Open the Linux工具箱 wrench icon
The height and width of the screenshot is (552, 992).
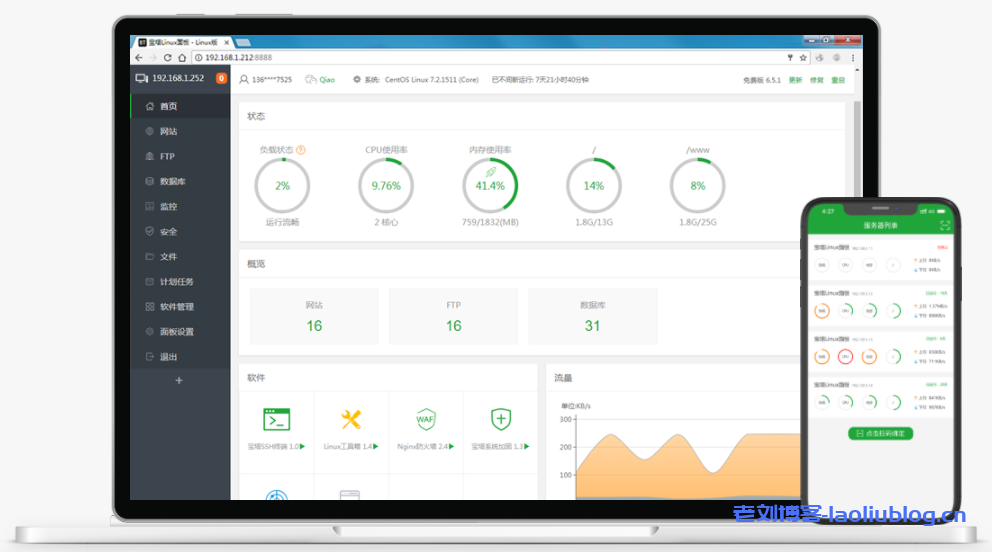point(350,419)
